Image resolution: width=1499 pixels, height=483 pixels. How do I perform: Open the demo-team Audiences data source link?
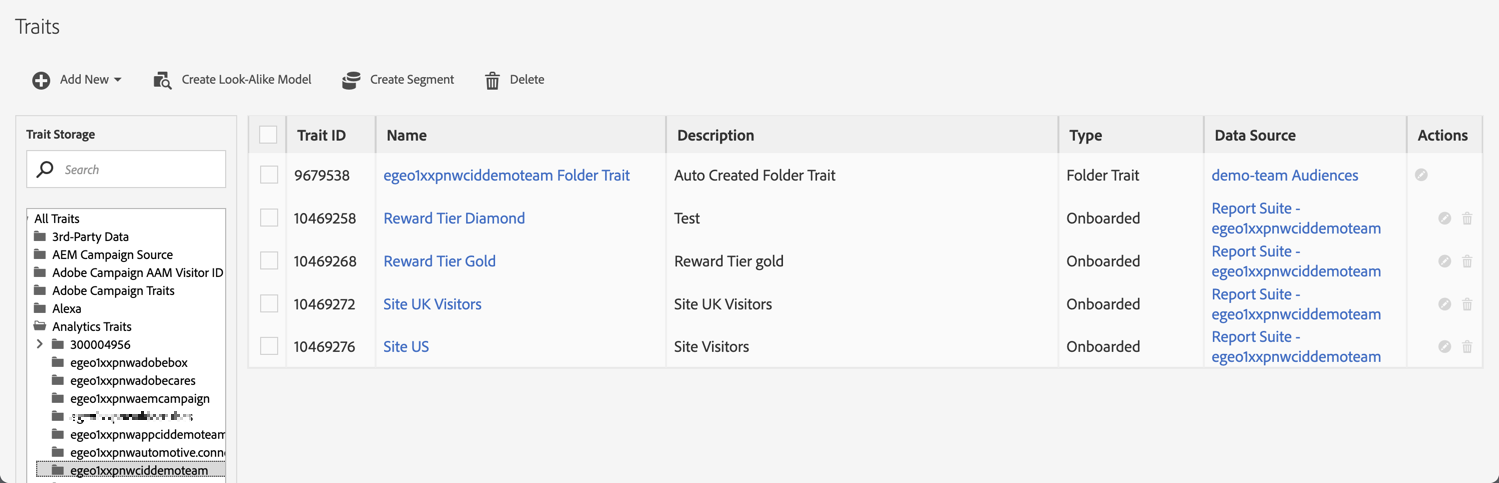(x=1284, y=175)
